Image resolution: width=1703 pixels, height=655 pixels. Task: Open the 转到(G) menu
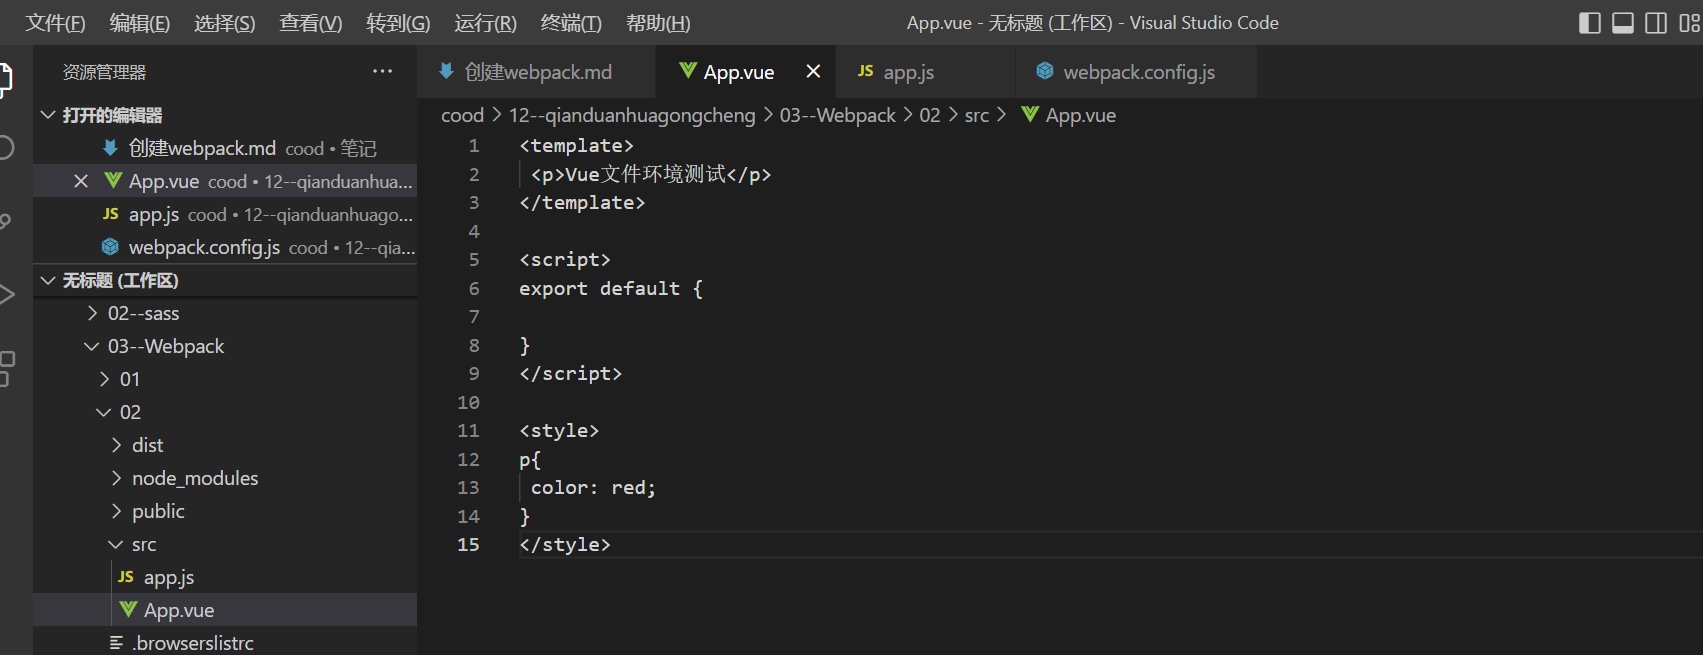pos(398,23)
